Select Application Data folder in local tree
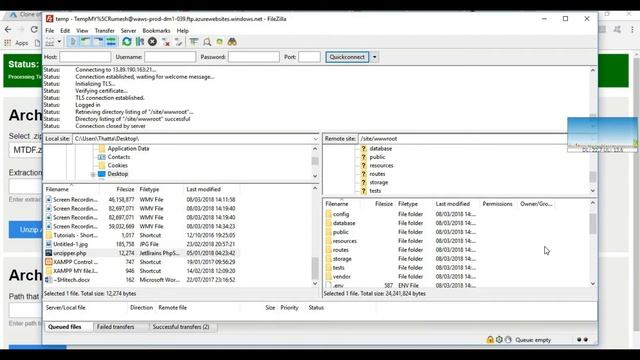 (x=128, y=149)
